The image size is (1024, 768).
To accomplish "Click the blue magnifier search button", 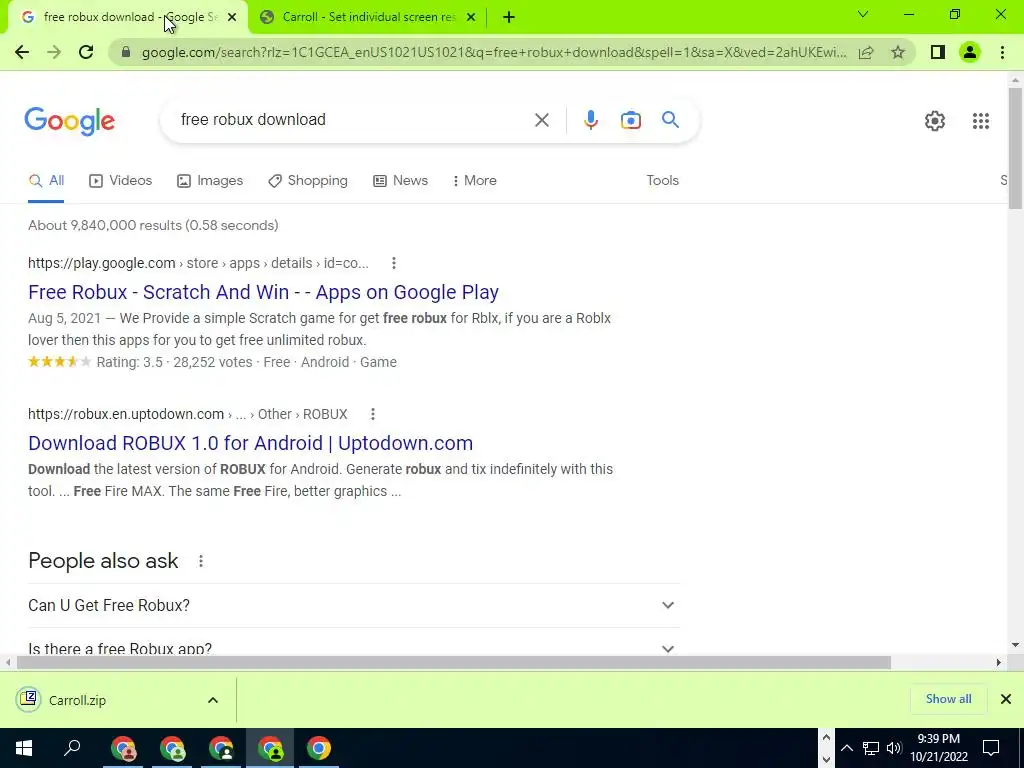I will (670, 120).
